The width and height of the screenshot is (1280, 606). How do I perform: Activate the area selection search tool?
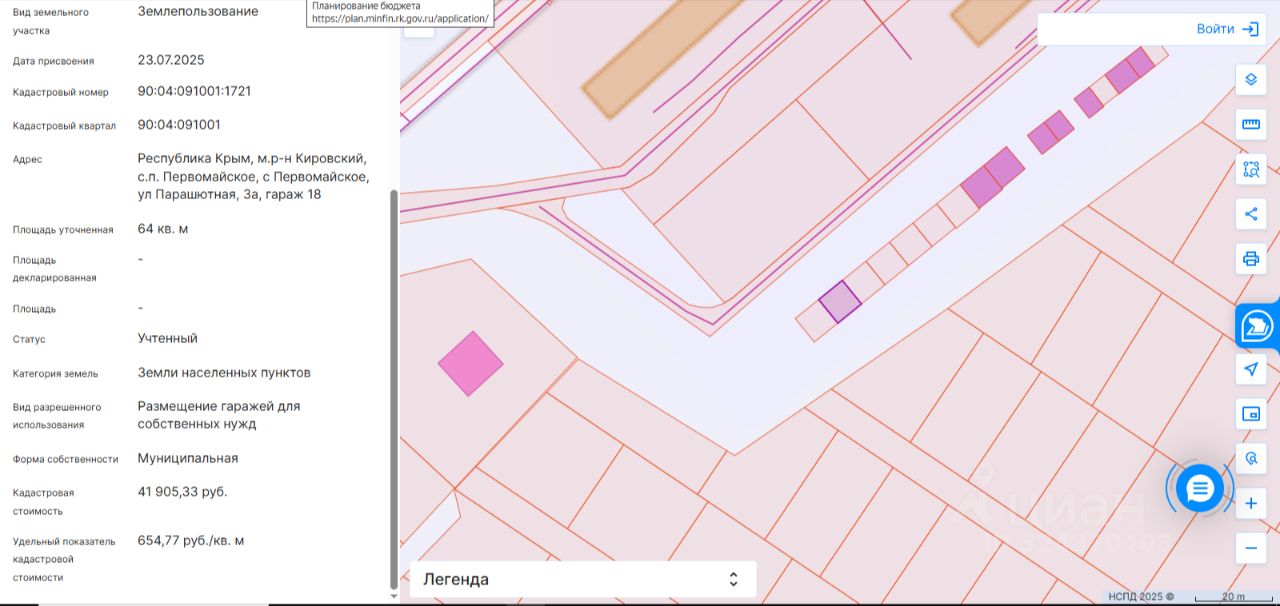click(1250, 169)
